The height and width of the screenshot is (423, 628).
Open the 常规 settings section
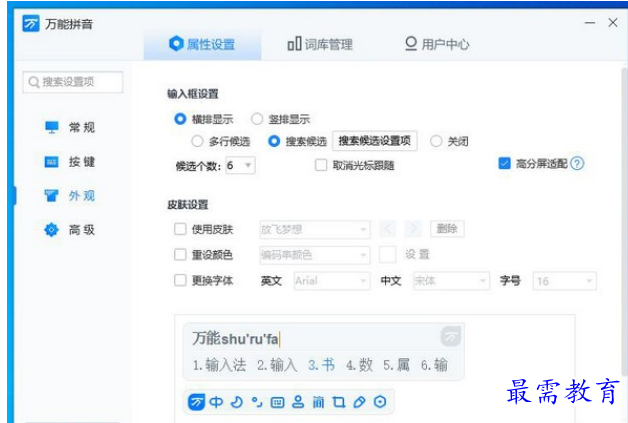click(x=70, y=127)
